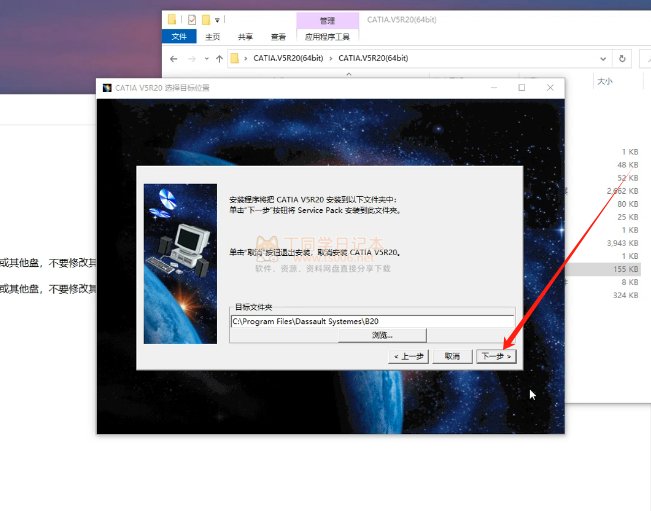Click the 下一步 (Next) button
Image resolution: width=651 pixels, height=511 pixels.
496,356
